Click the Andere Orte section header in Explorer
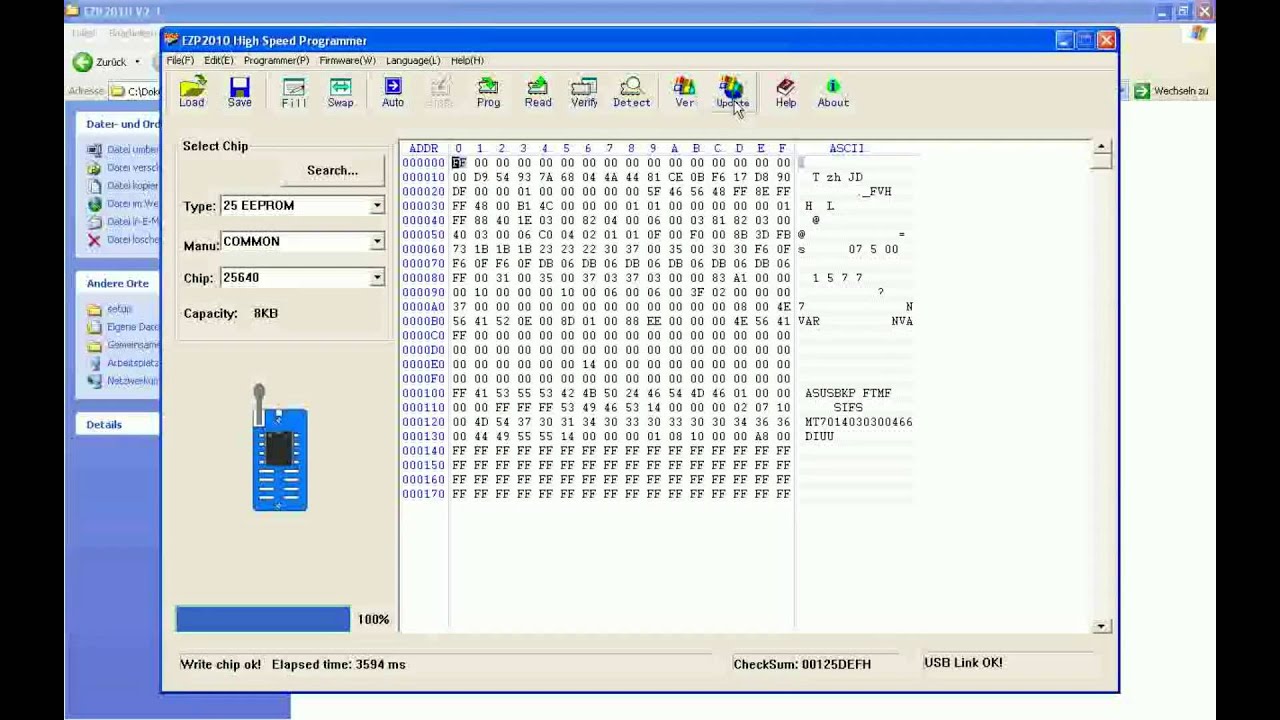The height and width of the screenshot is (720, 1280). (x=118, y=284)
